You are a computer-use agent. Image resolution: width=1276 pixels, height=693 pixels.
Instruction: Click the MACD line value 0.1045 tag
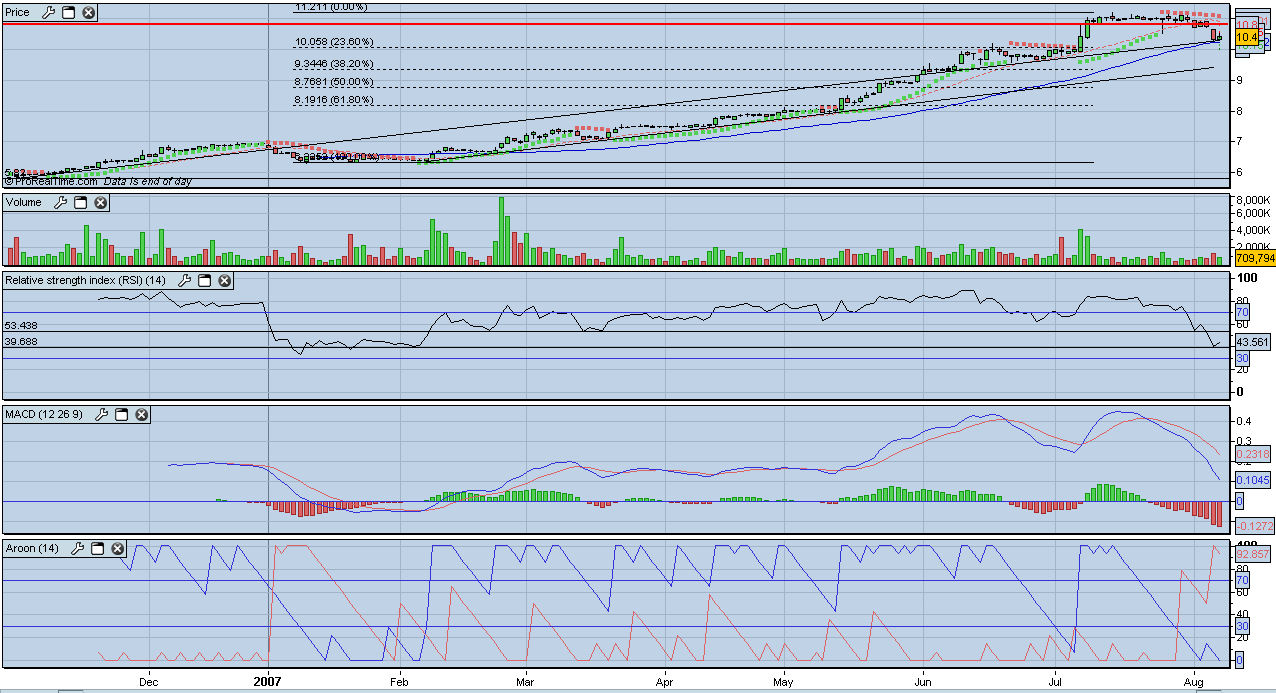[1252, 480]
